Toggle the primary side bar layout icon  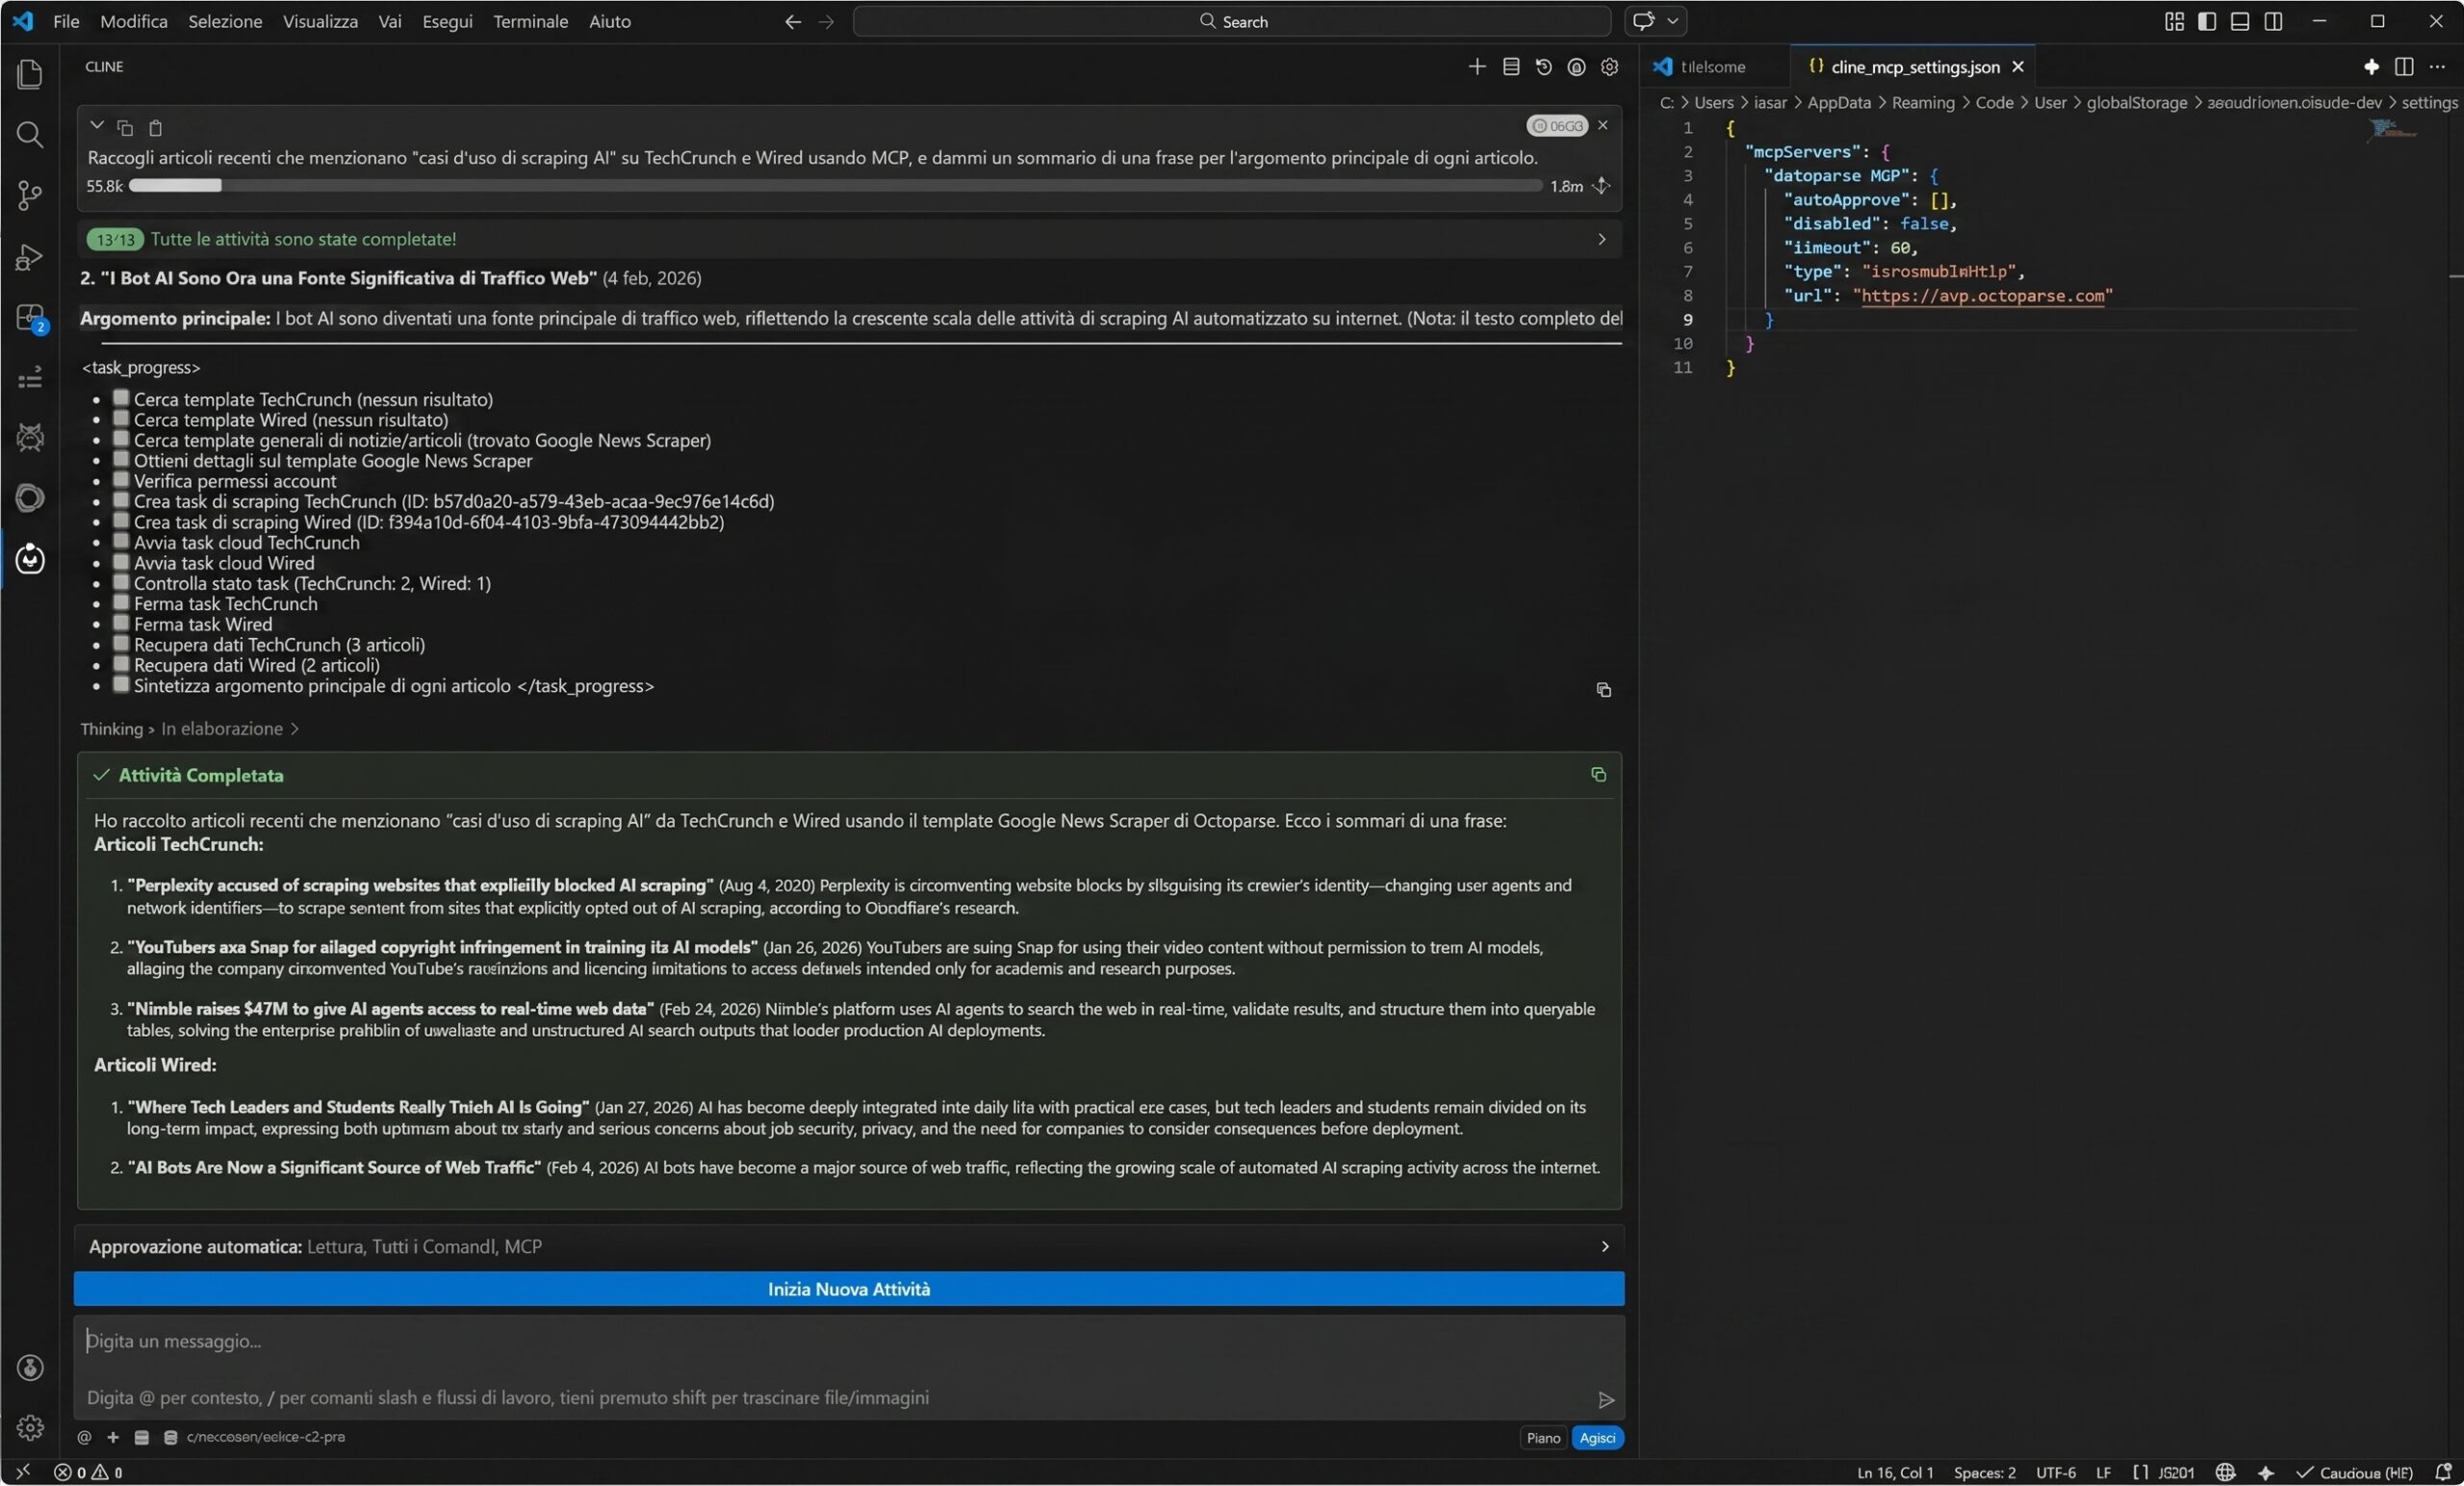[x=2207, y=21]
